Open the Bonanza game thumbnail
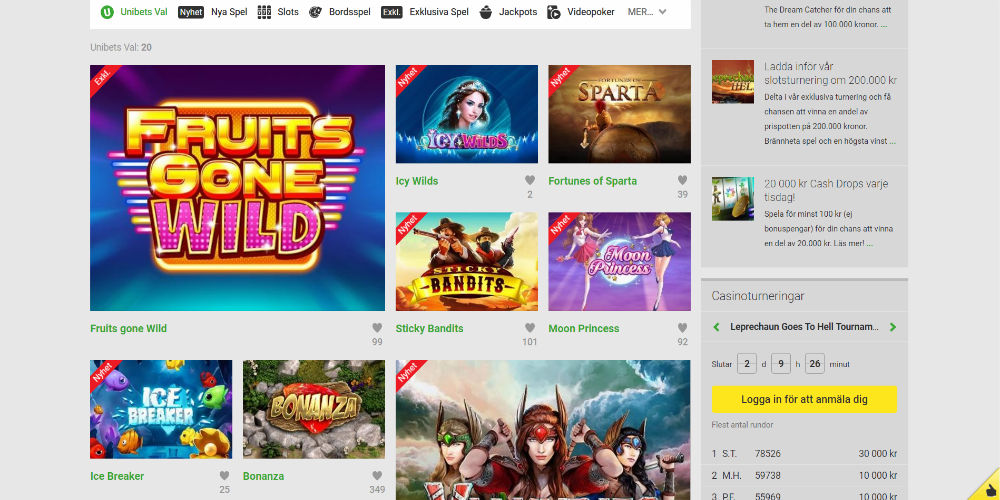This screenshot has width=1000, height=500. (314, 409)
